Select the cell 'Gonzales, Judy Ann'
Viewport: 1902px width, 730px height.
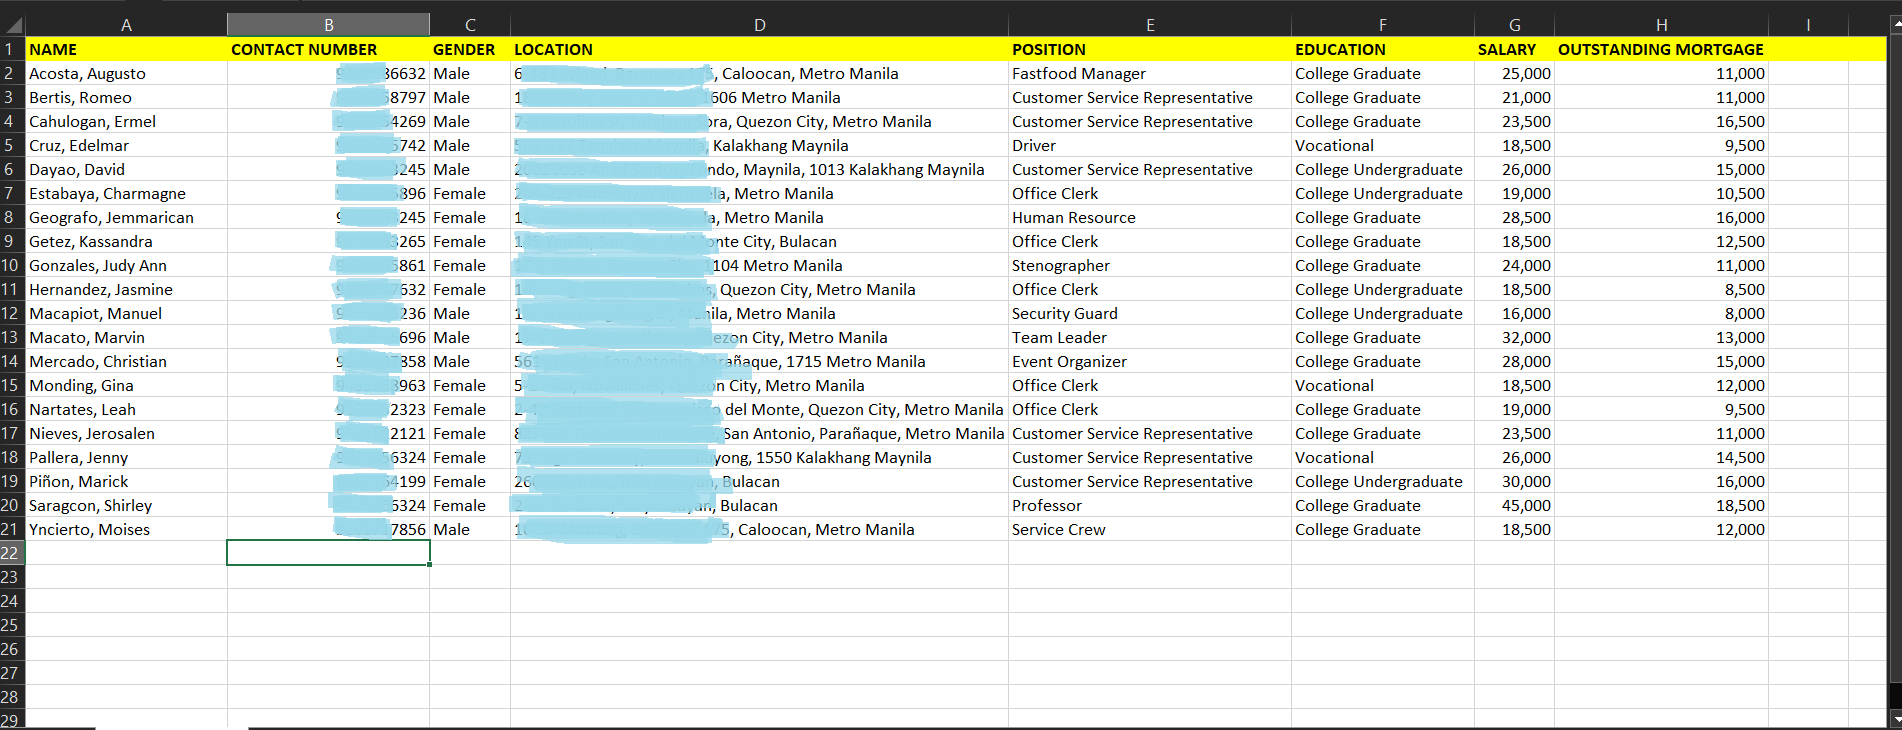pos(126,265)
